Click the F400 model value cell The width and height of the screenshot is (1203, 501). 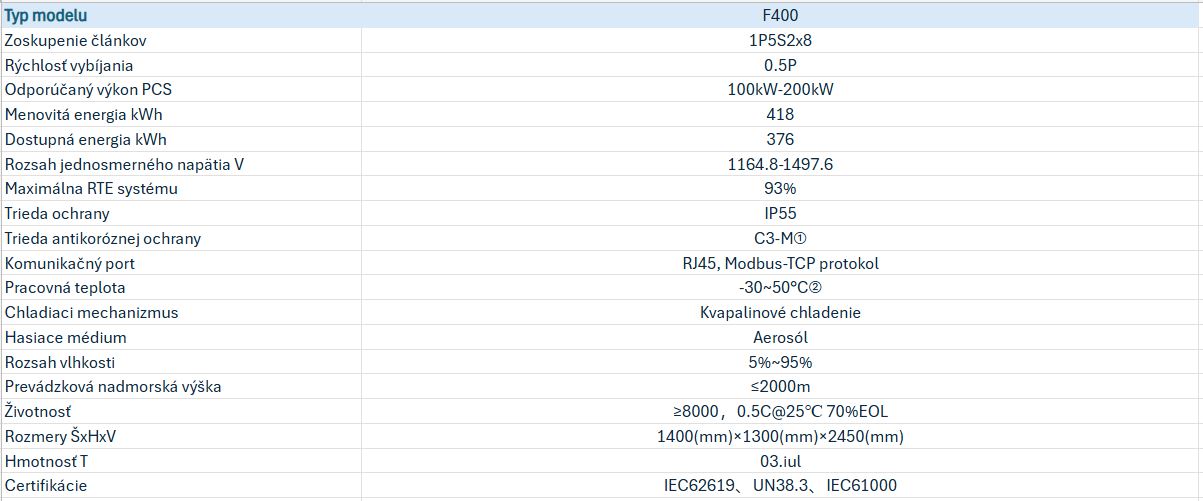point(780,16)
